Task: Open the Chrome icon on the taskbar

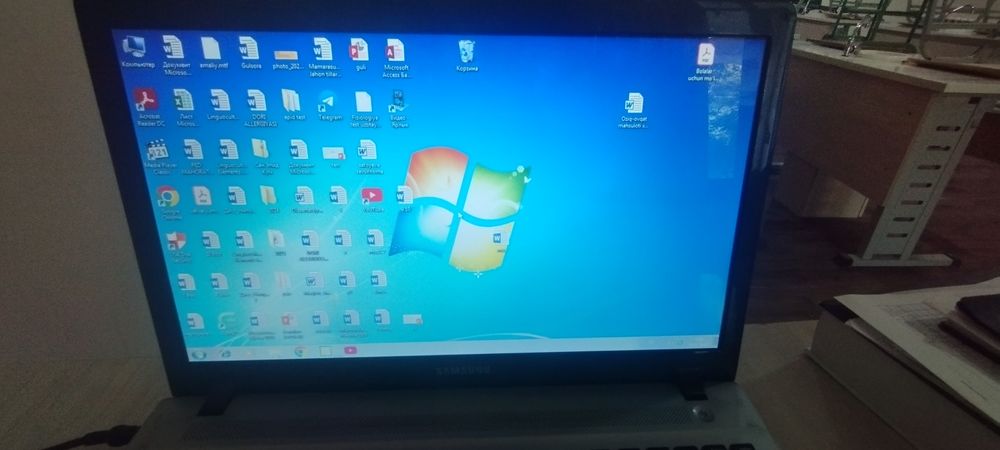Action: pyautogui.click(x=299, y=351)
